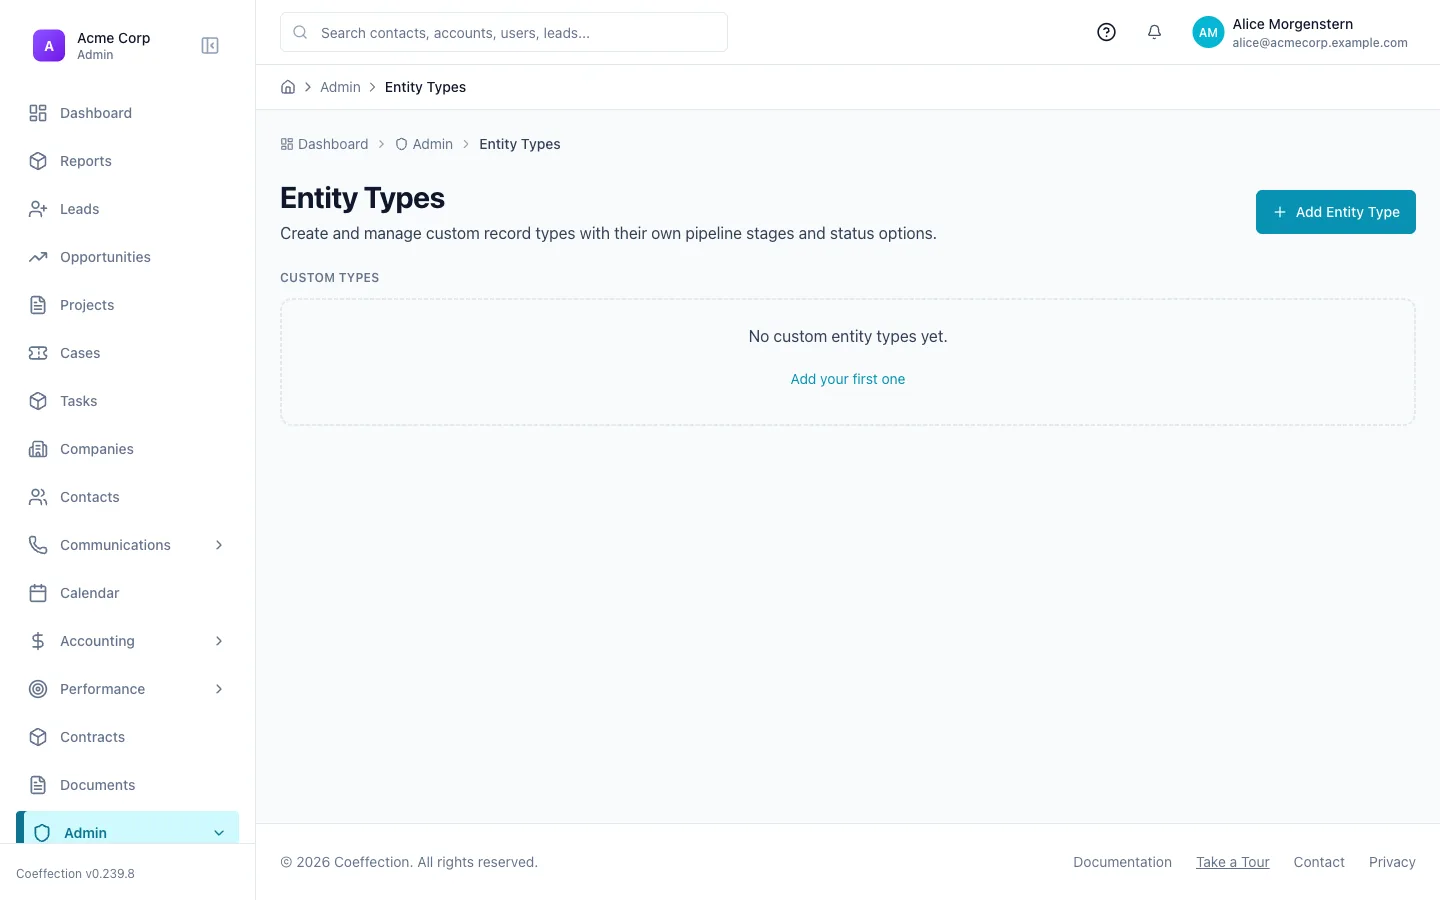
Task: Click the Projects document icon
Action: click(x=38, y=305)
